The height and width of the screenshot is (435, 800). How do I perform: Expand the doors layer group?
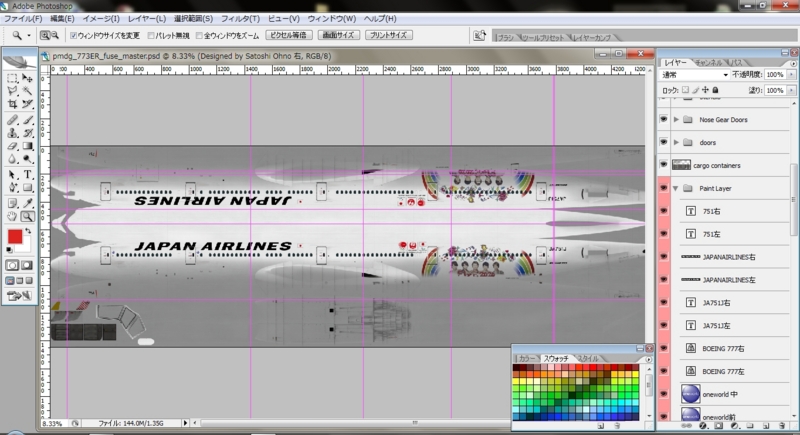pos(676,142)
